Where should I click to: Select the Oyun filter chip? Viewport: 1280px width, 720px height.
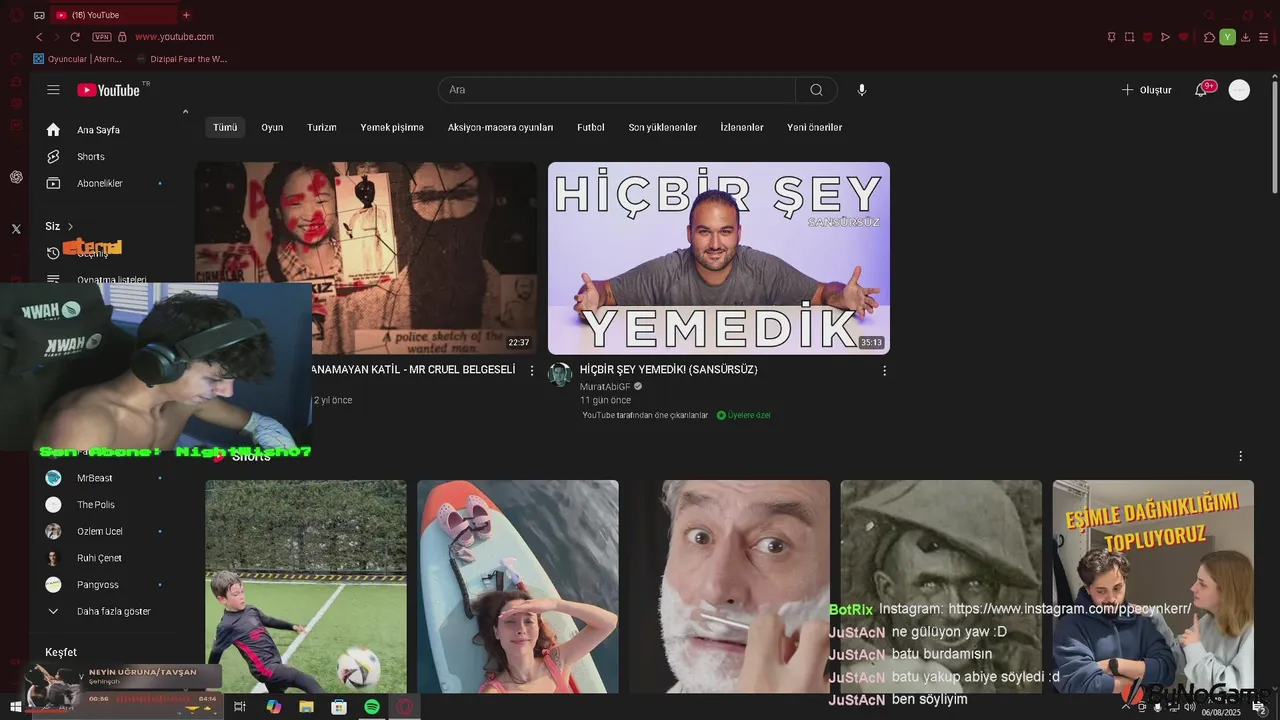click(x=272, y=127)
